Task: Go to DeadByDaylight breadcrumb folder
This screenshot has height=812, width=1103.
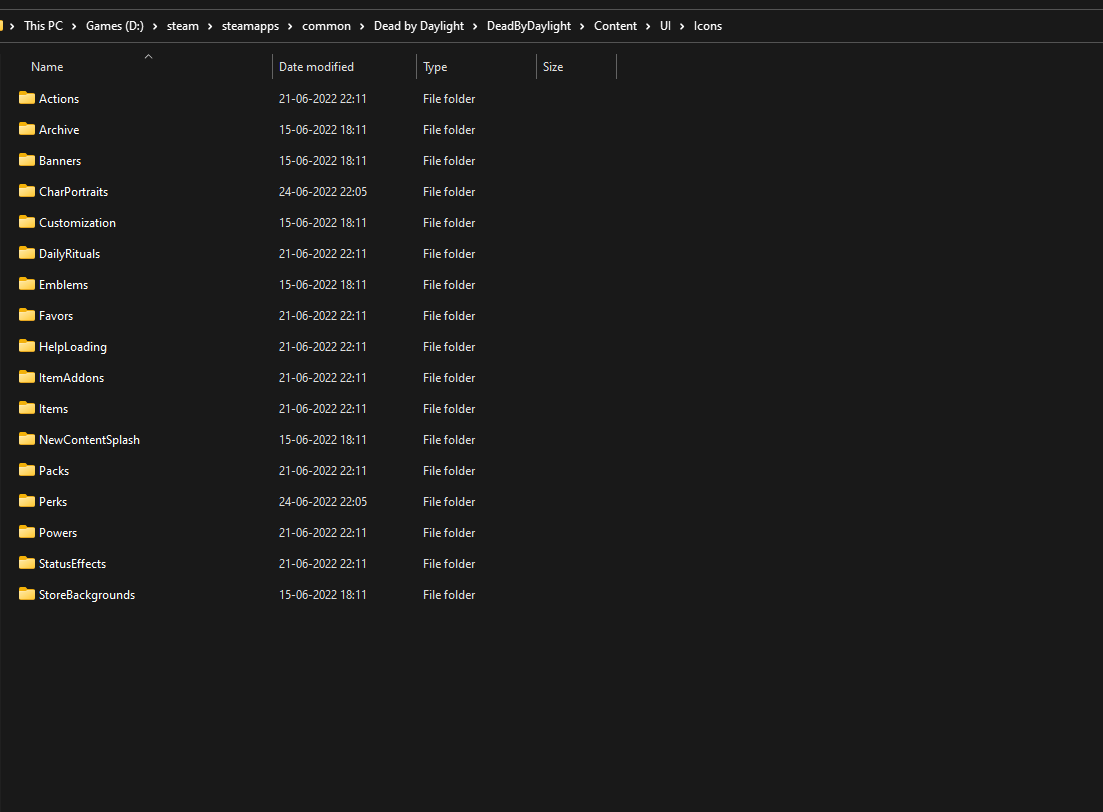Action: pyautogui.click(x=529, y=26)
